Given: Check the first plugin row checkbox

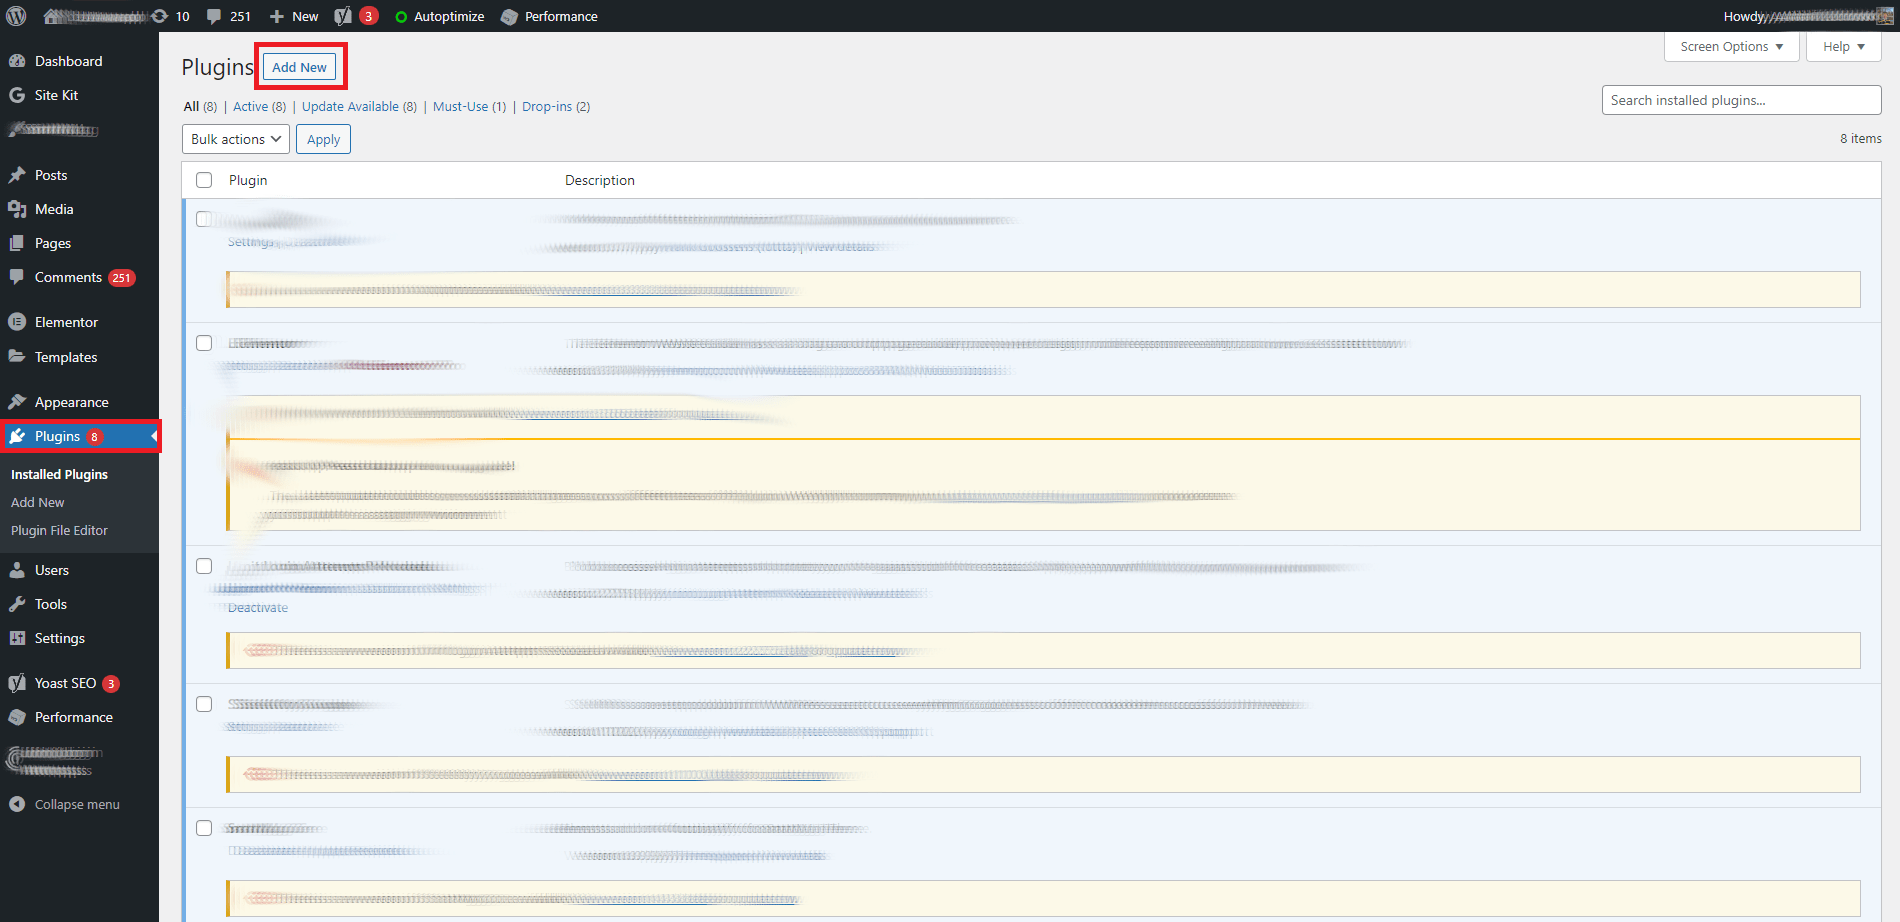Looking at the screenshot, I should (x=204, y=219).
